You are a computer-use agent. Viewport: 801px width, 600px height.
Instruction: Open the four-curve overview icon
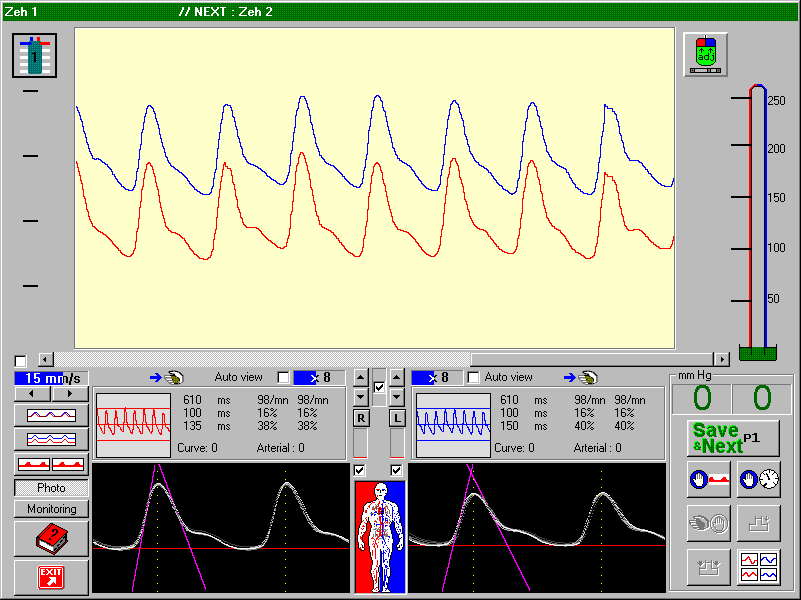tap(759, 567)
